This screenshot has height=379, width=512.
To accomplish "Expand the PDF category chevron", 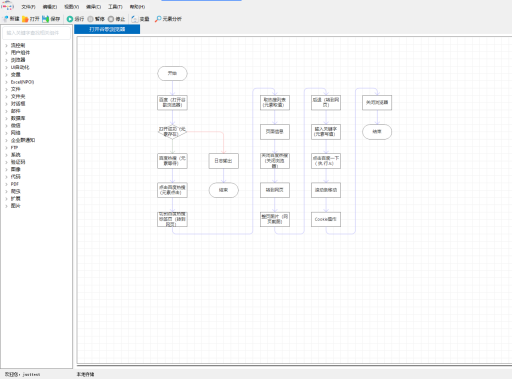I will [x=6, y=184].
